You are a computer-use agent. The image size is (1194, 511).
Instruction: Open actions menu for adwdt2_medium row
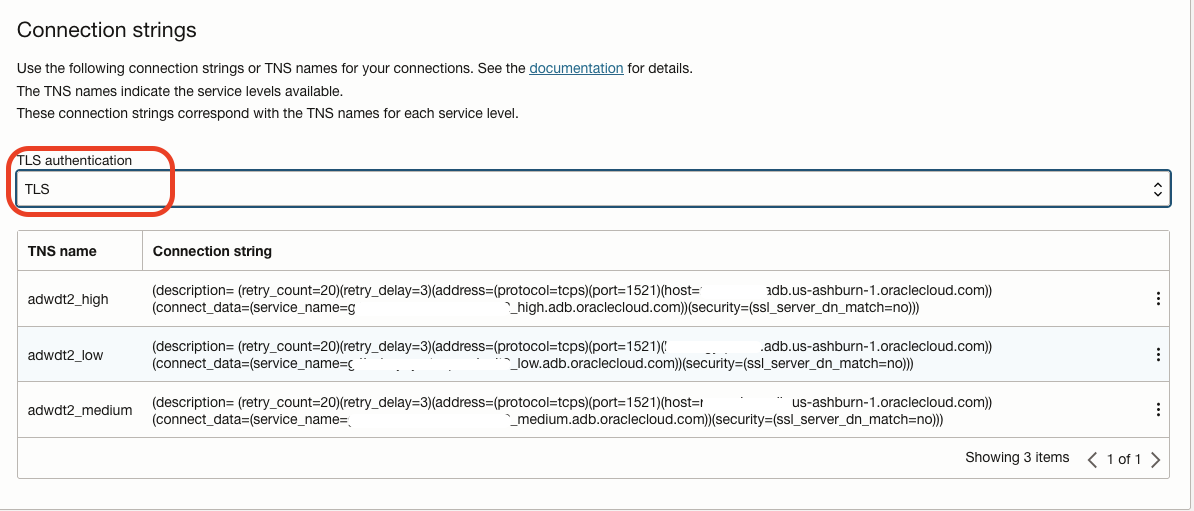(x=1158, y=410)
